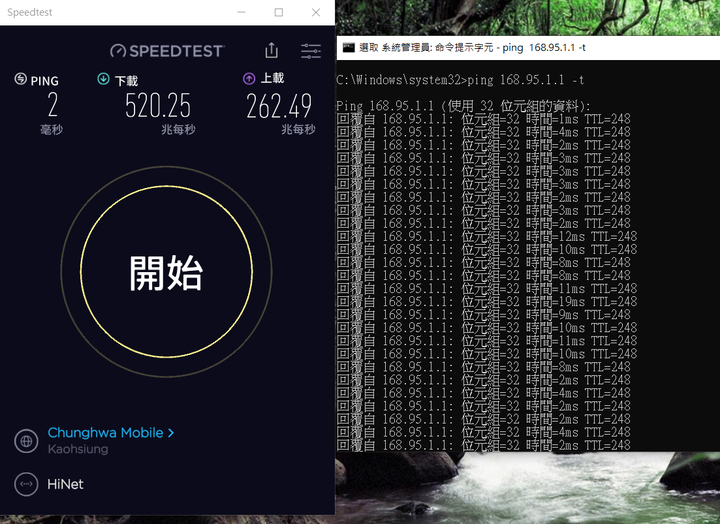Click the Speedtest share results icon
This screenshot has height=524, width=720.
(x=271, y=51)
